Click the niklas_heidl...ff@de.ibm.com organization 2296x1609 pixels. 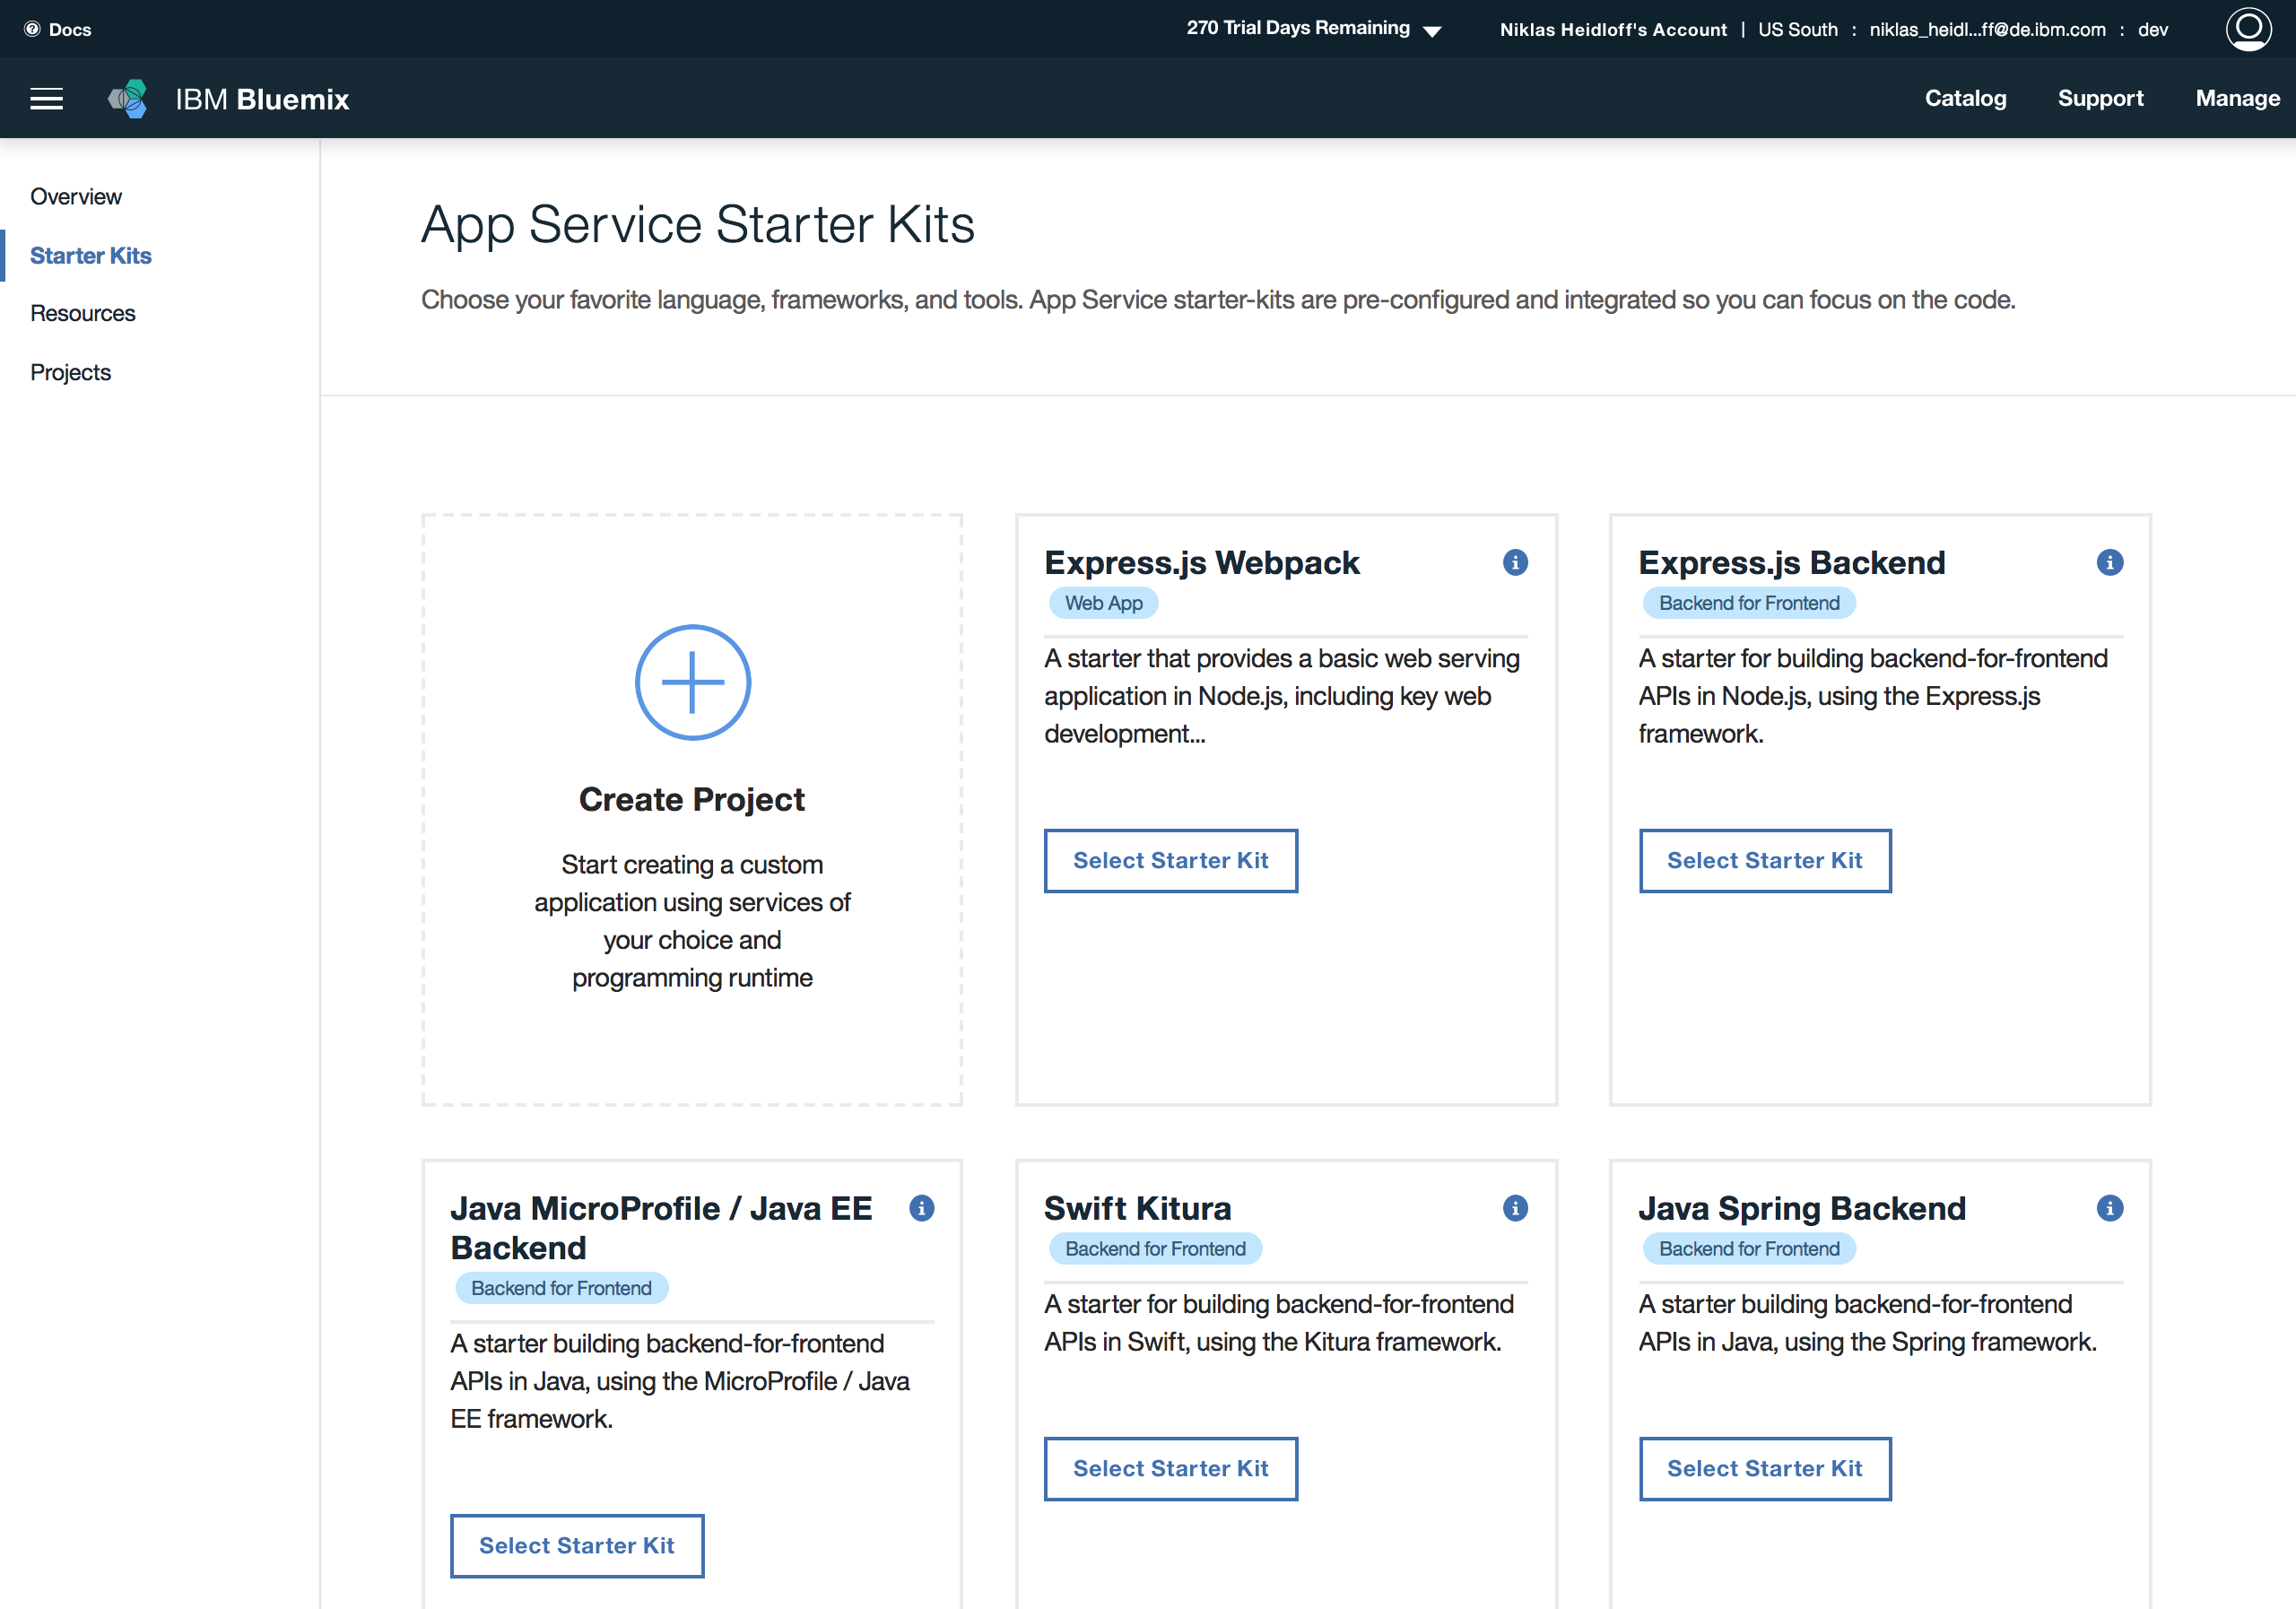1987,29
